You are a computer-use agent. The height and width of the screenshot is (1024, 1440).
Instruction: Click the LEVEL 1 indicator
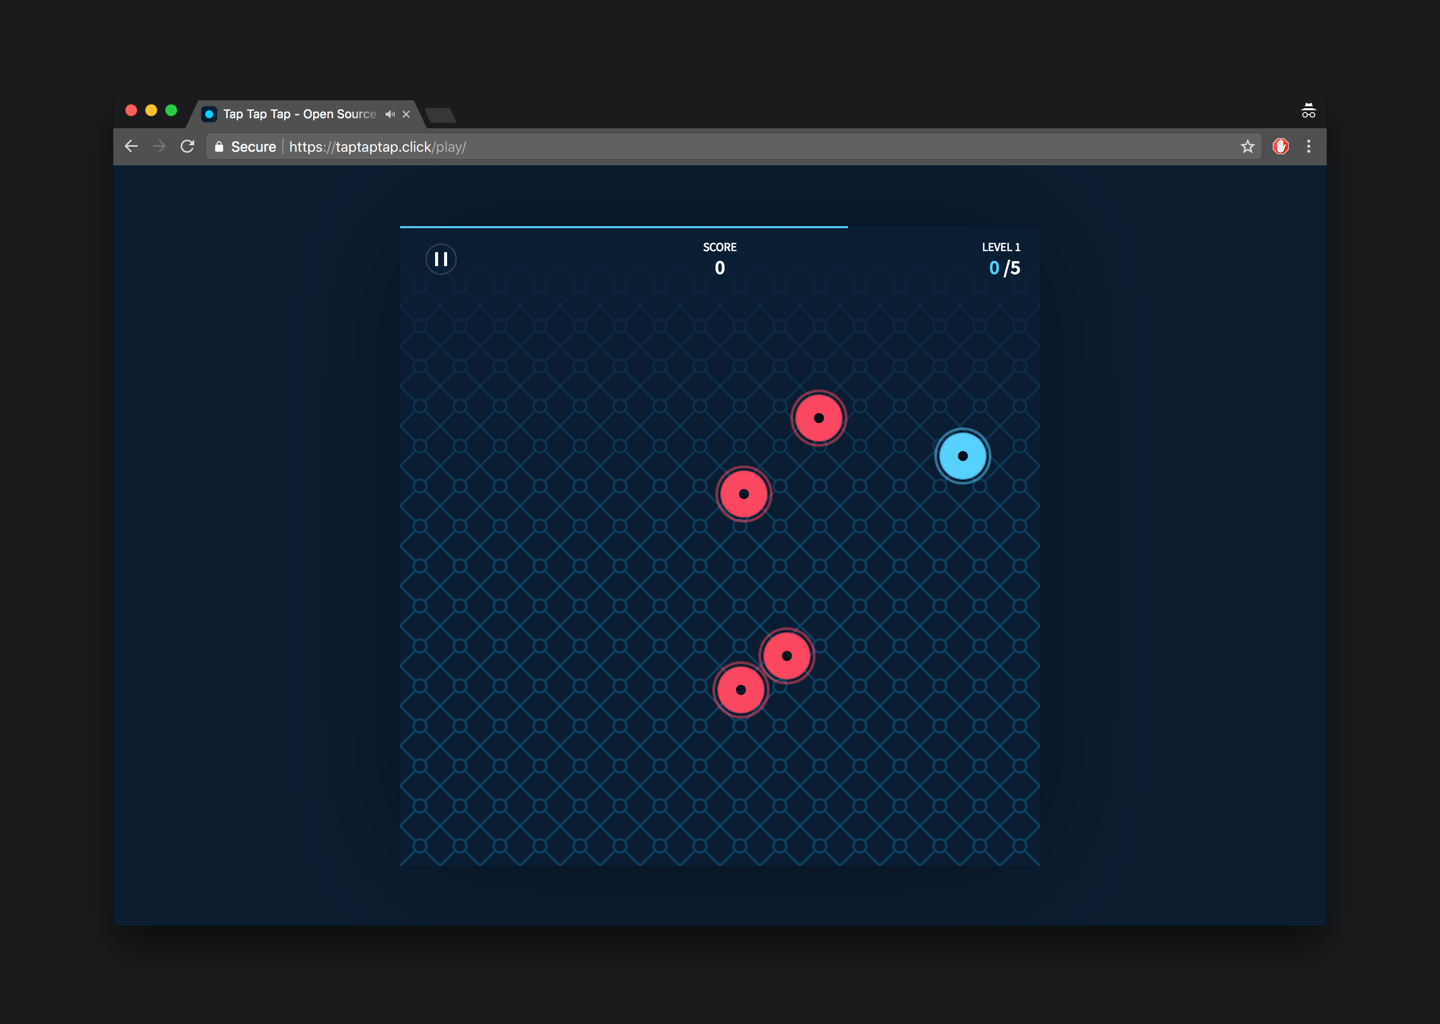click(x=1001, y=246)
